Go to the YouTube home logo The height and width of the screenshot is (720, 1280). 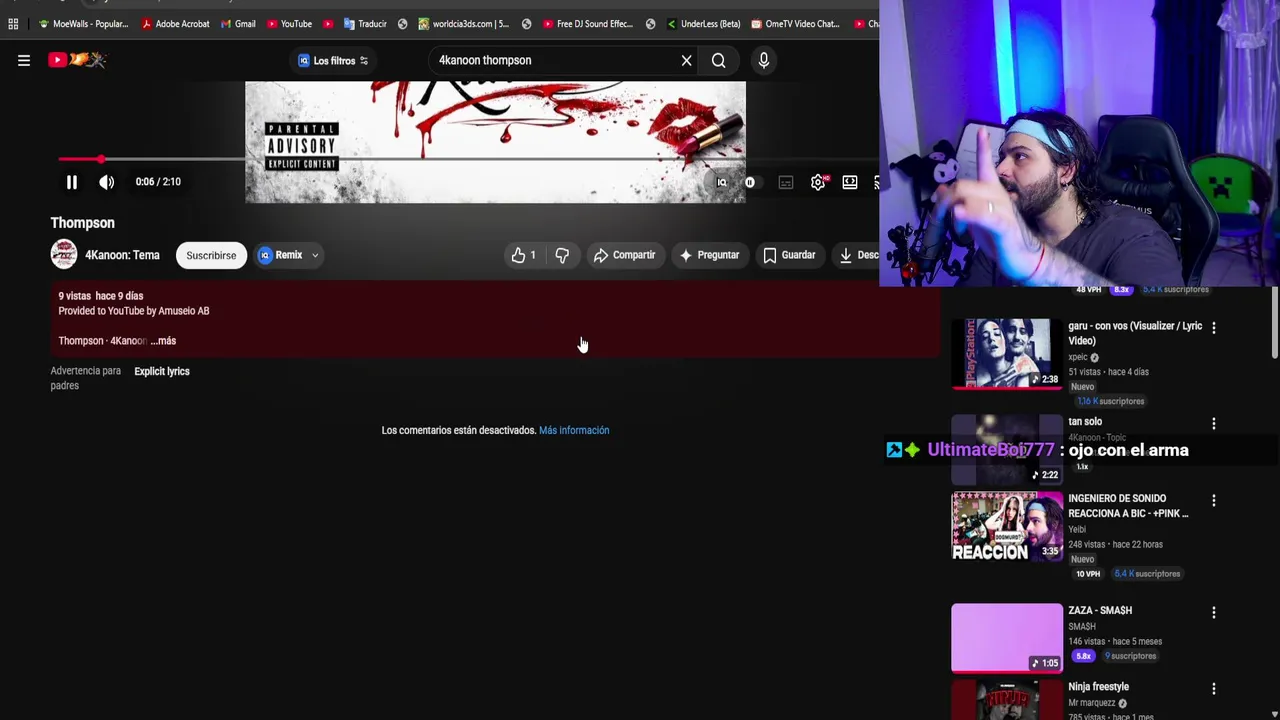tap(77, 60)
